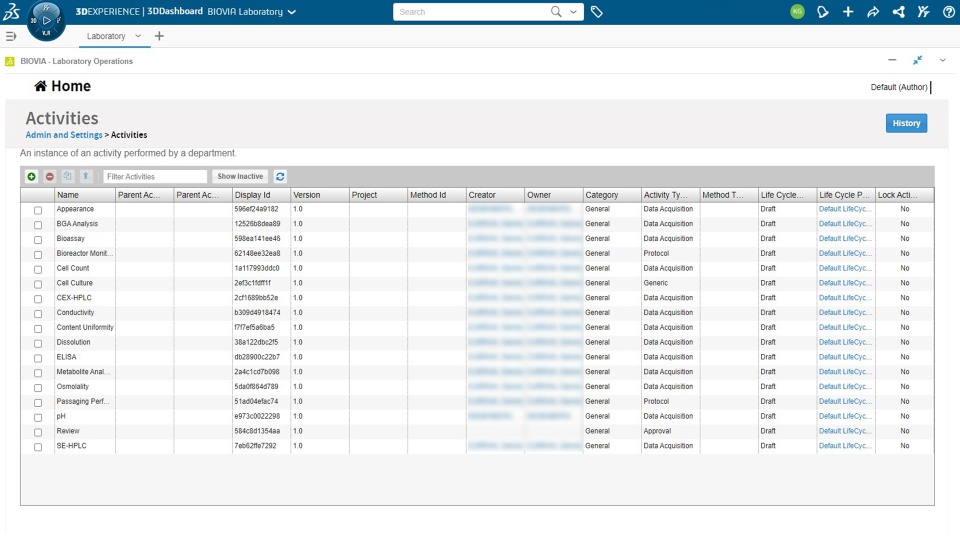This screenshot has height=540, width=960.
Task: Click display id 584c8d1354aa
Action: pos(257,431)
